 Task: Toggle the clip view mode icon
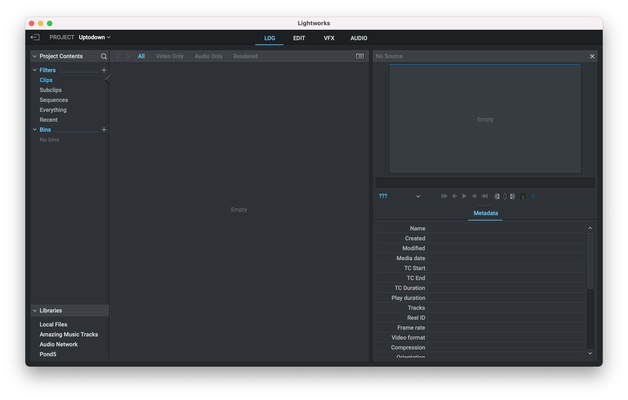(360, 56)
